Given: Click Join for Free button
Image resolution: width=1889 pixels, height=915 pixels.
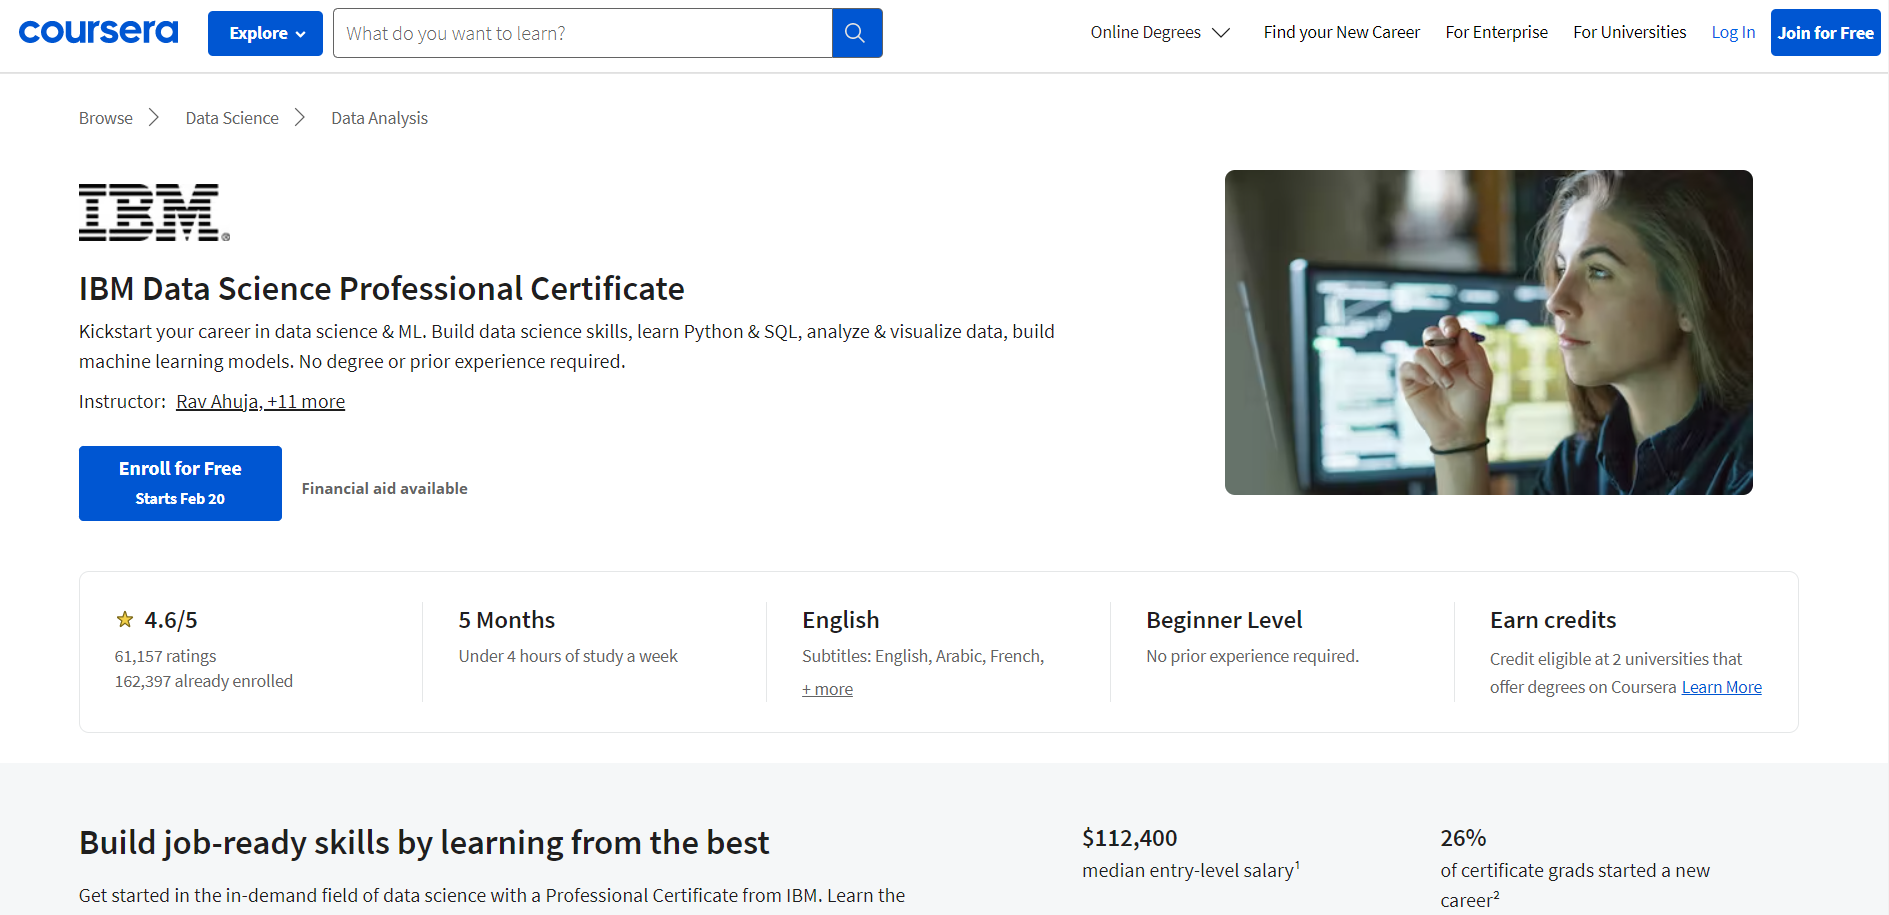Looking at the screenshot, I should click(1825, 33).
